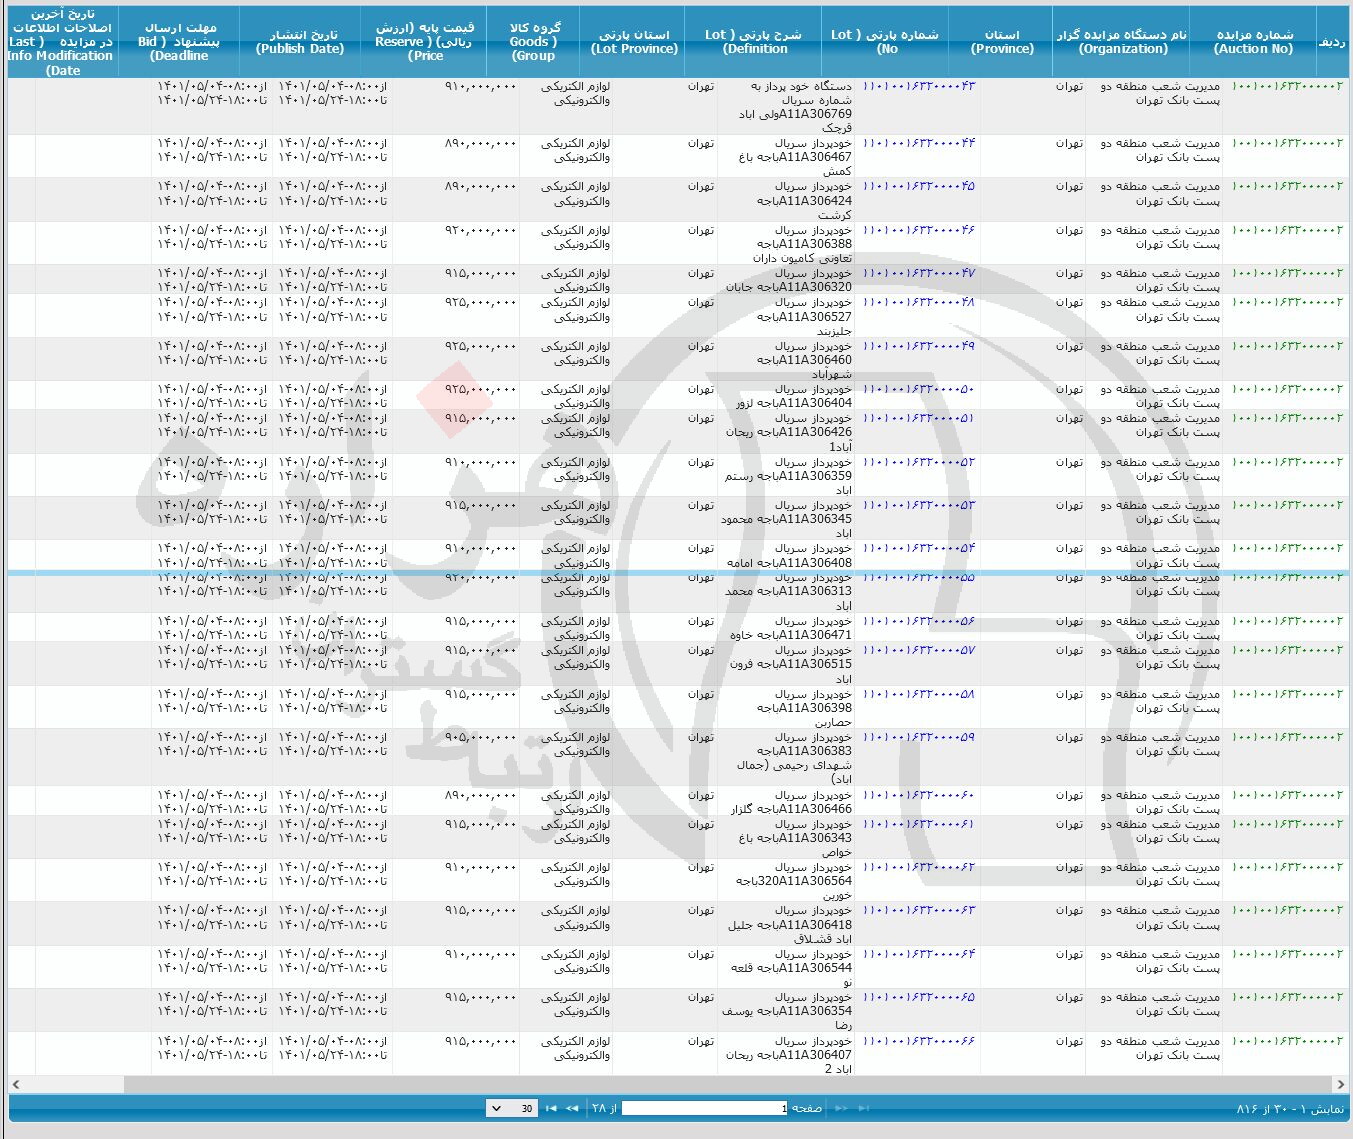Open the lot number link ending in ۶۶
The width and height of the screenshot is (1353, 1139).
[918, 1042]
